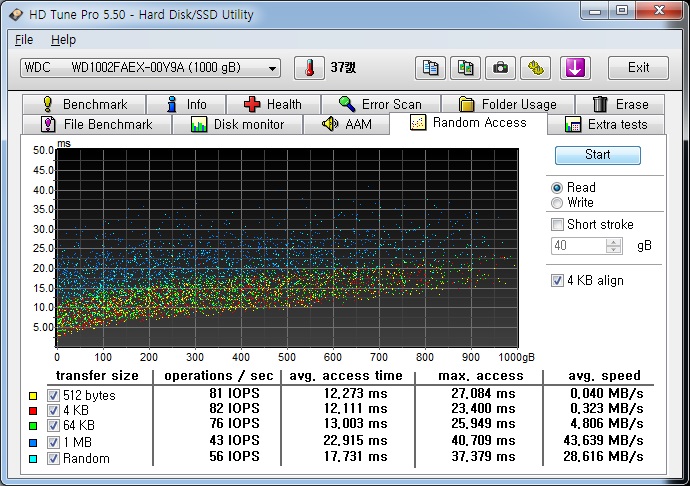
Task: Click the max. access column header
Action: [x=481, y=376]
